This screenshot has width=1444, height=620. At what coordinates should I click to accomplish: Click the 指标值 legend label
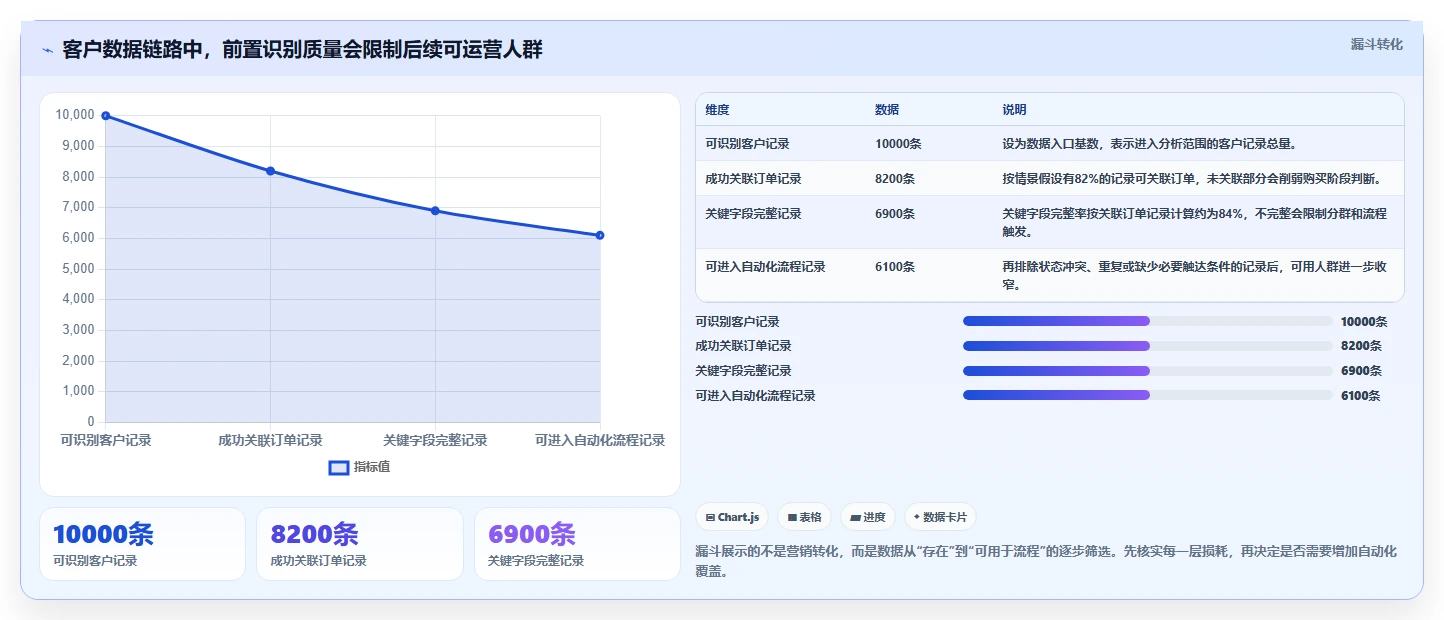point(371,467)
